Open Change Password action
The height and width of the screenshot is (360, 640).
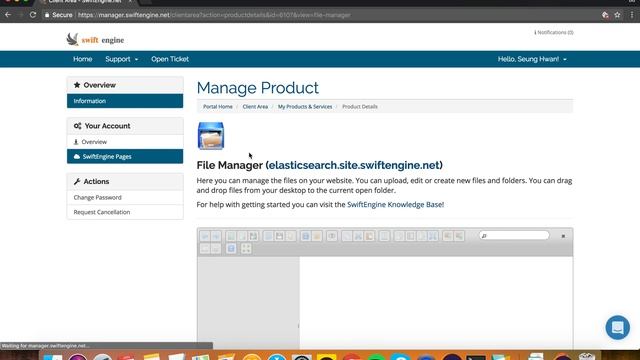(x=125, y=197)
